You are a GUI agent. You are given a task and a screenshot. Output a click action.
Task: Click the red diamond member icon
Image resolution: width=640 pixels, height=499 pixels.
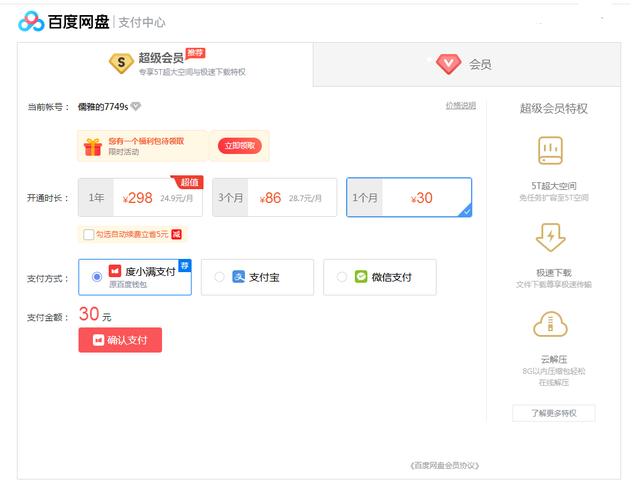(x=448, y=64)
